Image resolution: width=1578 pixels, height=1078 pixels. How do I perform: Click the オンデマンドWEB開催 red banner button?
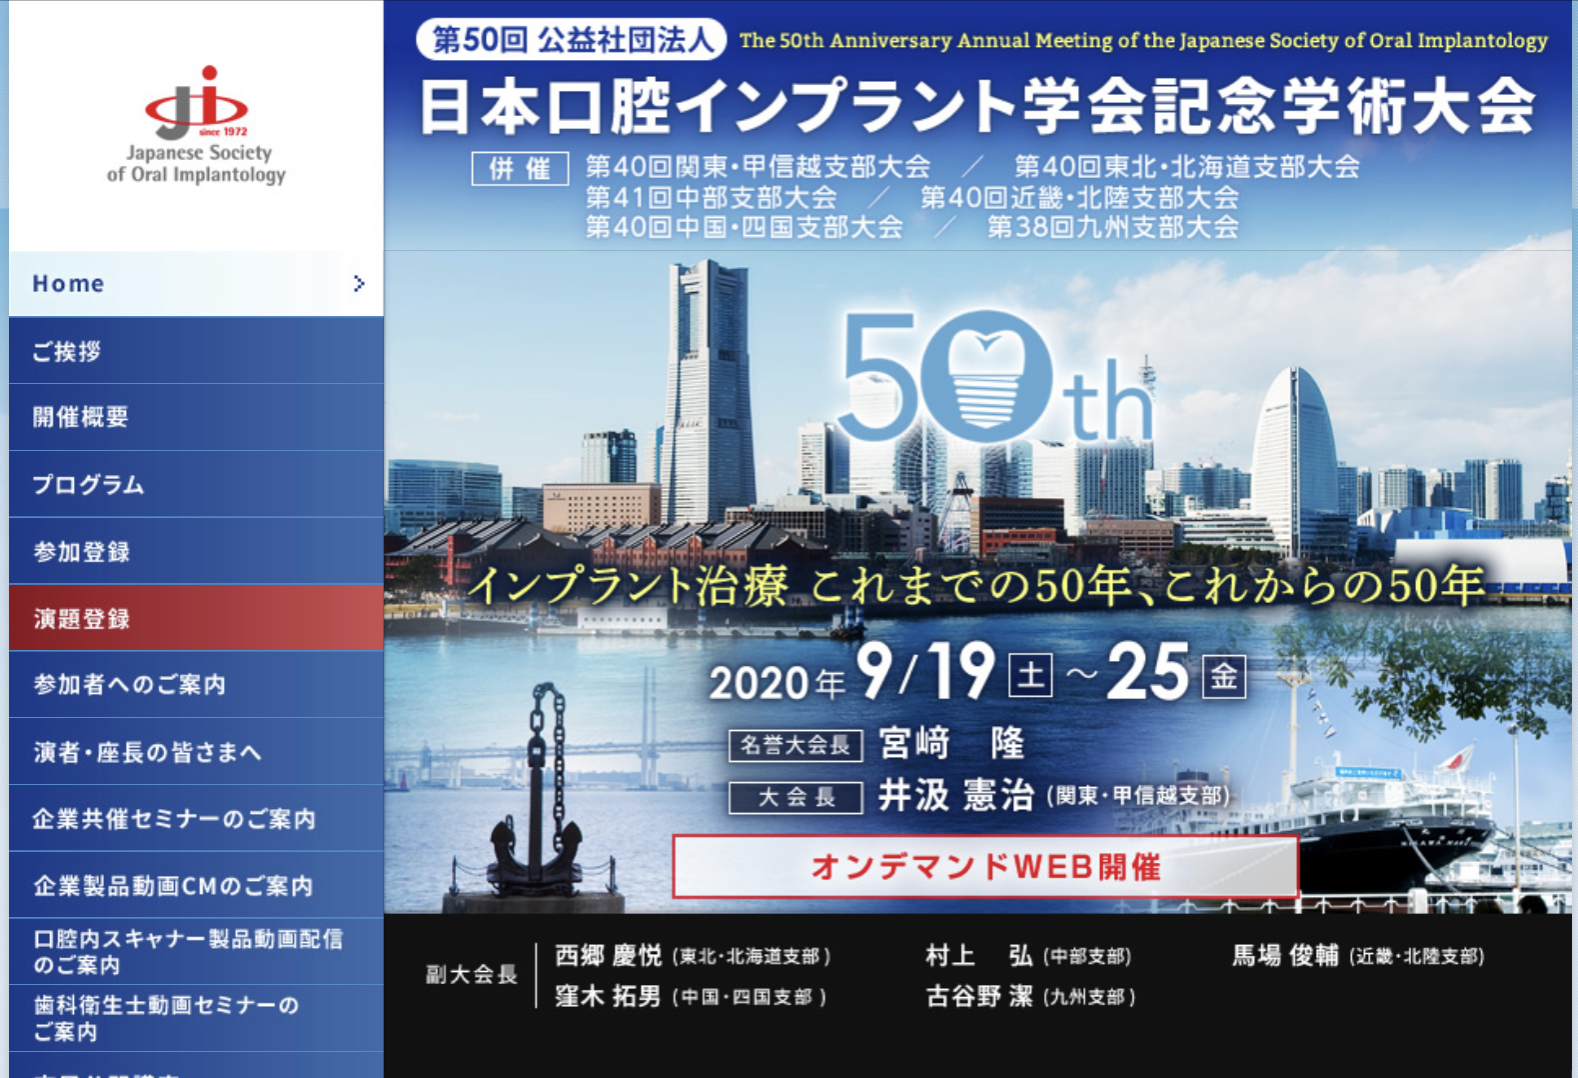tap(985, 866)
